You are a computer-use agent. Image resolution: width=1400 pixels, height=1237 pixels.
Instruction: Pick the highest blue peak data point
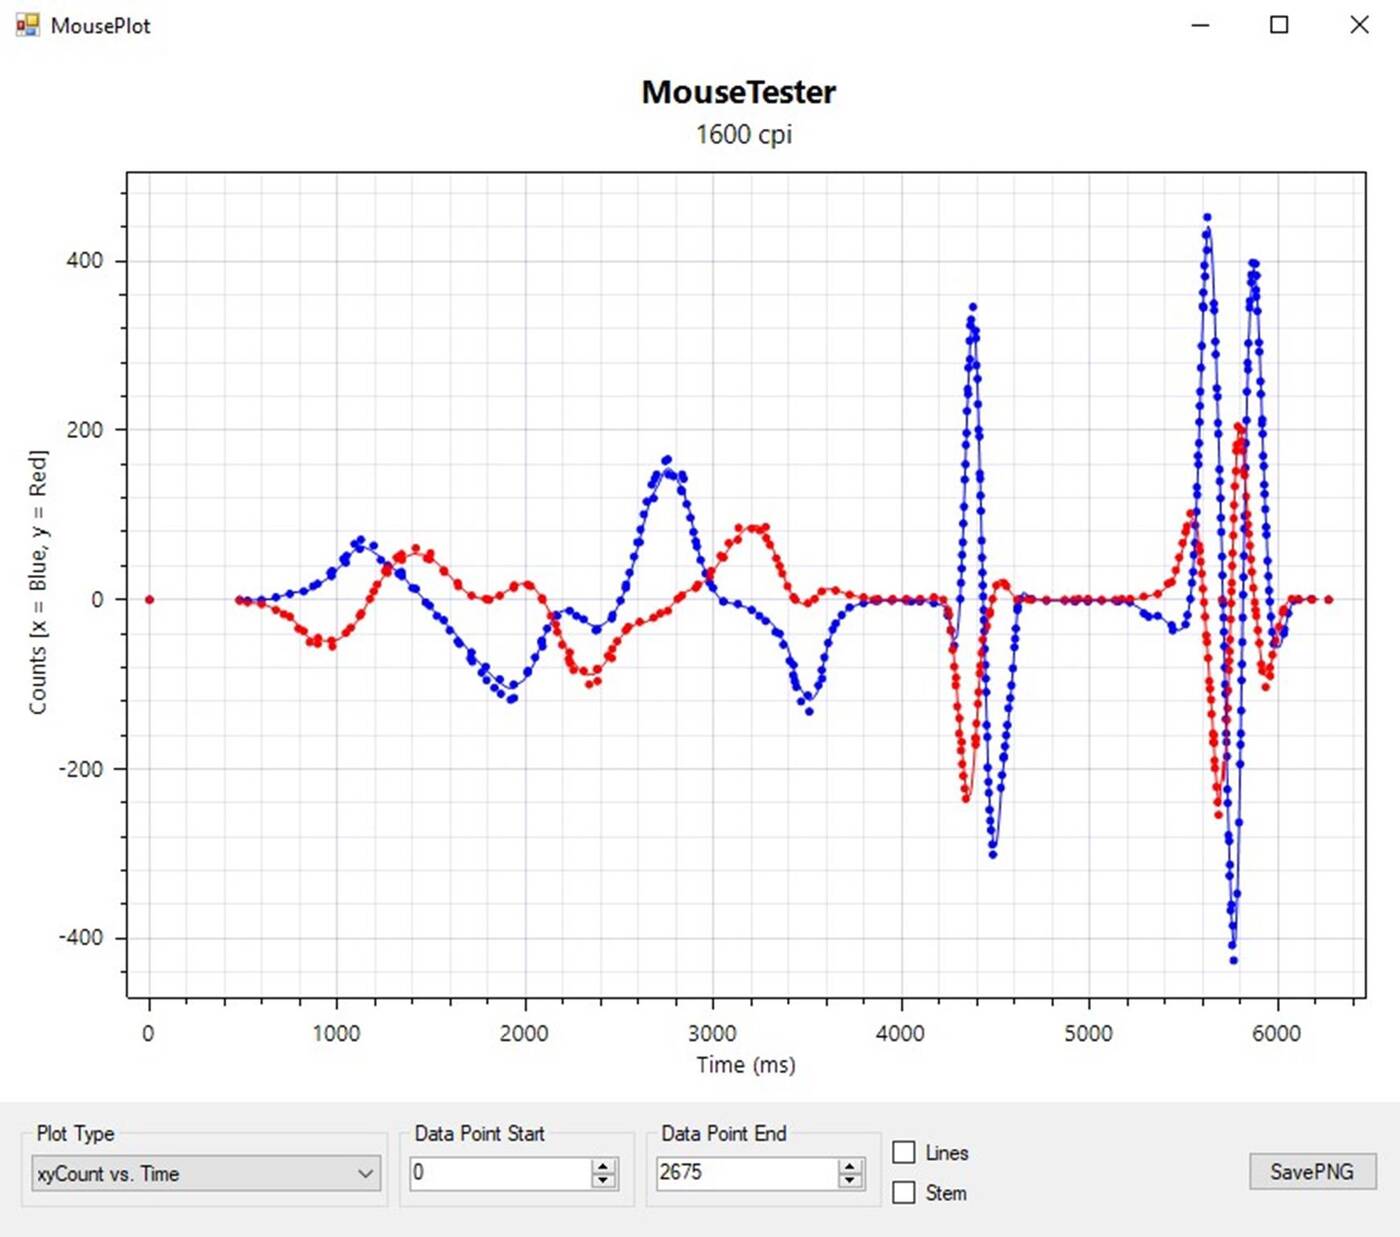[1207, 217]
